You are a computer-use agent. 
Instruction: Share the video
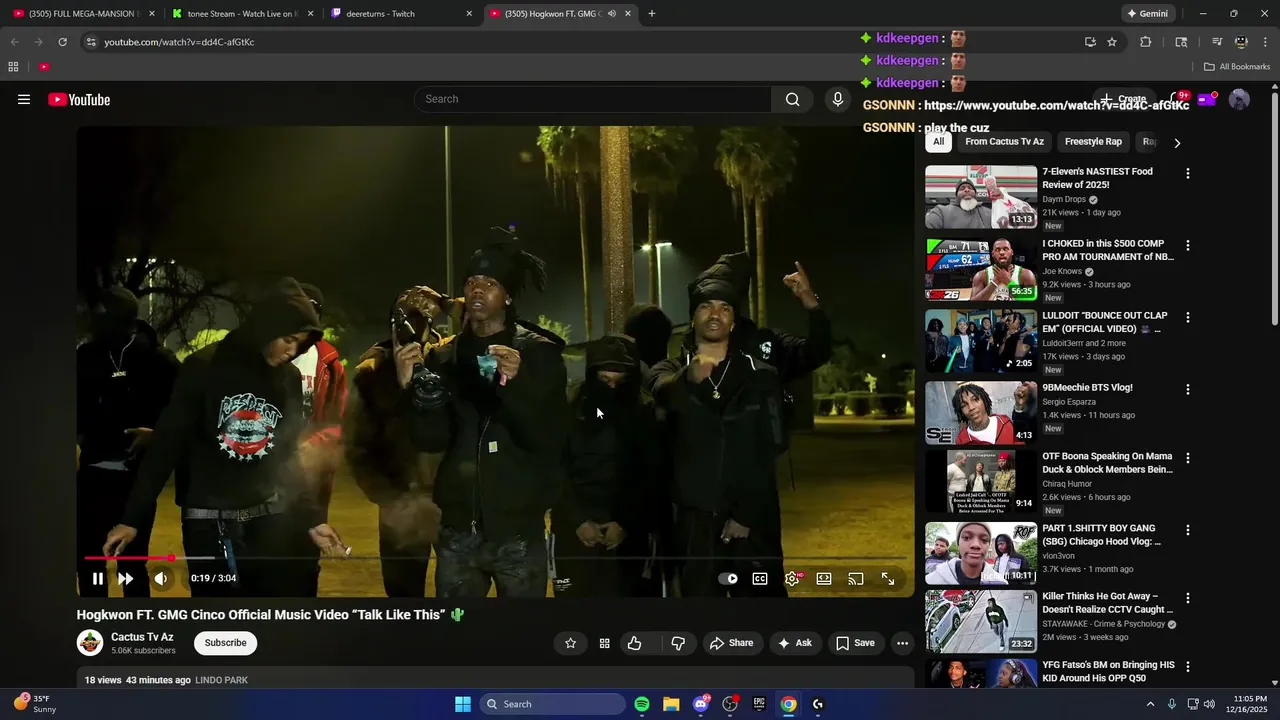pyautogui.click(x=732, y=643)
